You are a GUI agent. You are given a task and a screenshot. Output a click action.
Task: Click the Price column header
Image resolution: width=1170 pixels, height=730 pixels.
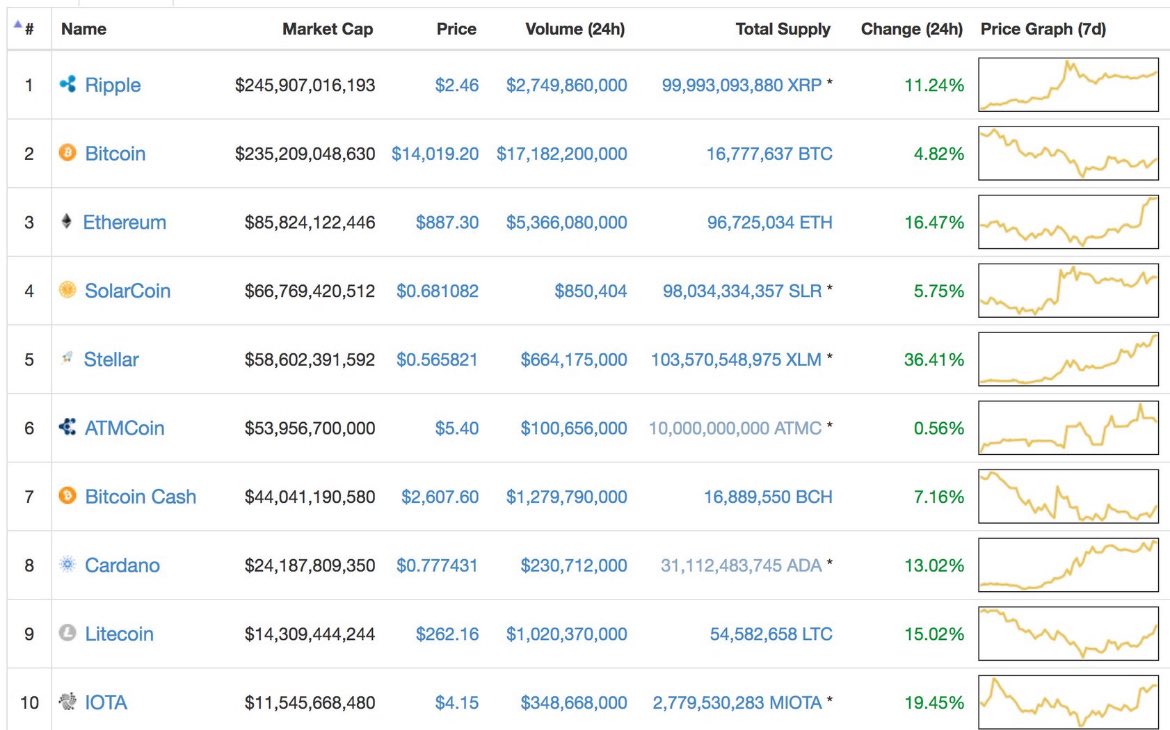[456, 29]
